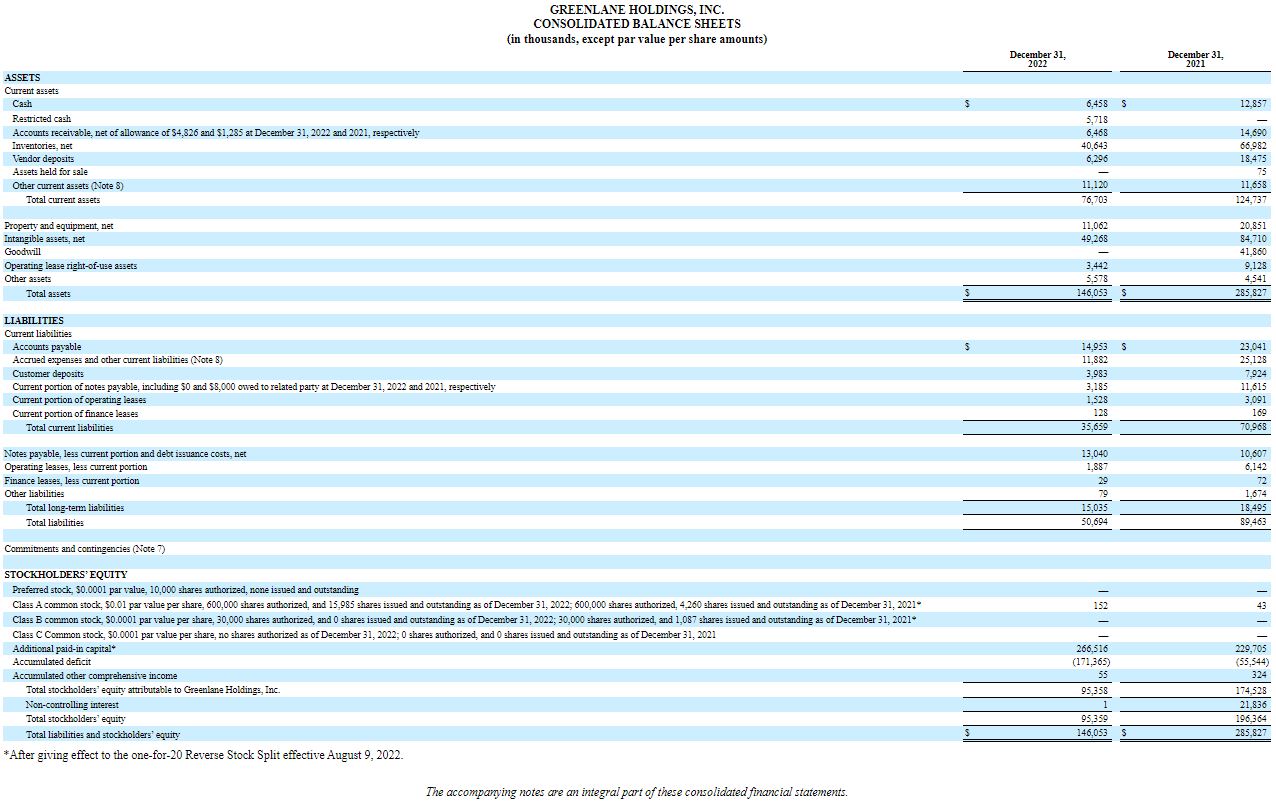This screenshot has height=802, width=1276.
Task: Click Commitments and contingencies (Note 7)
Action: click(84, 549)
